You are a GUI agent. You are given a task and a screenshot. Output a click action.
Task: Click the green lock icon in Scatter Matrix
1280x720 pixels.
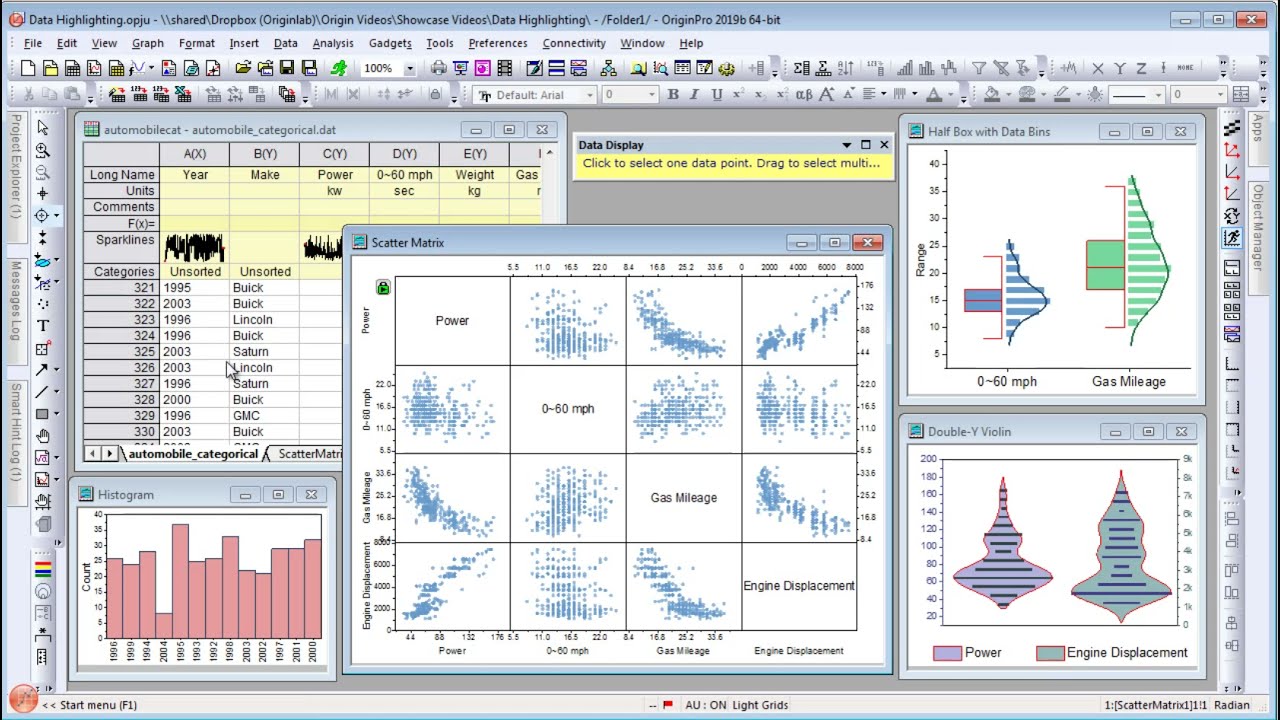(383, 288)
